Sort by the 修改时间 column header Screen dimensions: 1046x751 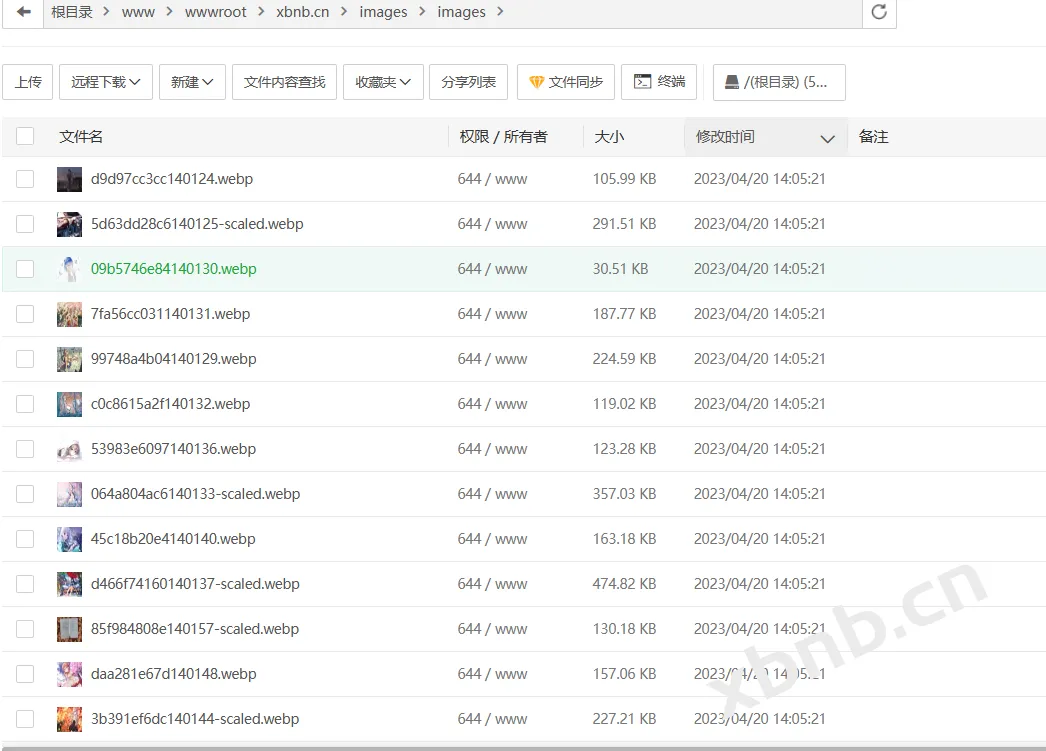pos(765,137)
